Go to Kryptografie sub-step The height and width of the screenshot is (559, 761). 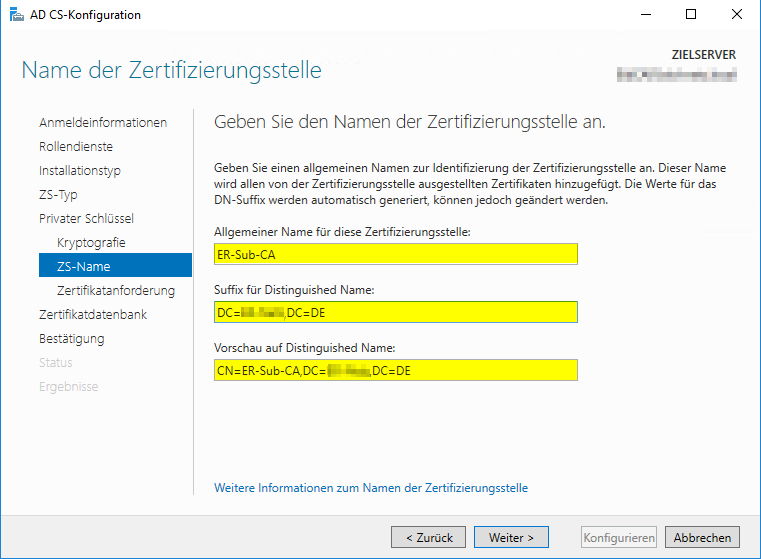[x=91, y=243]
